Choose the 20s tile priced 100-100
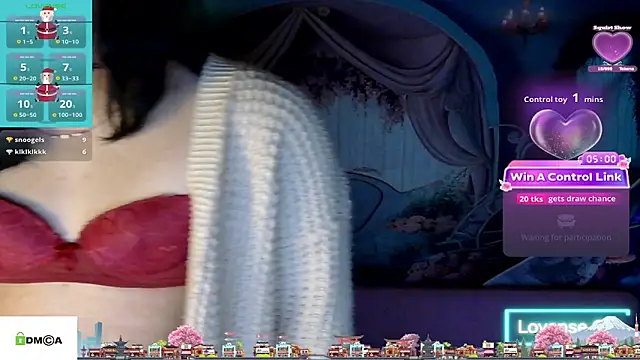This screenshot has height=360, width=640. coord(68,106)
